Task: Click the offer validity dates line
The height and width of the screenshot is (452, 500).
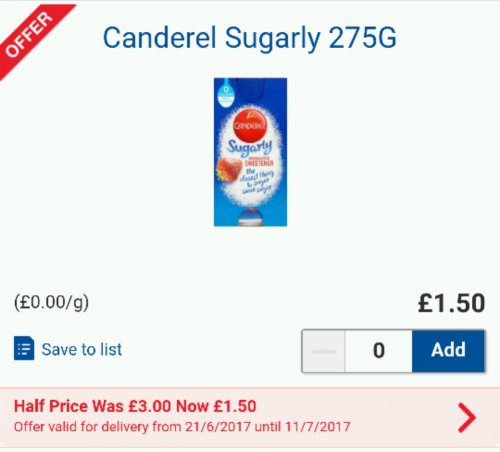Action: [182, 427]
